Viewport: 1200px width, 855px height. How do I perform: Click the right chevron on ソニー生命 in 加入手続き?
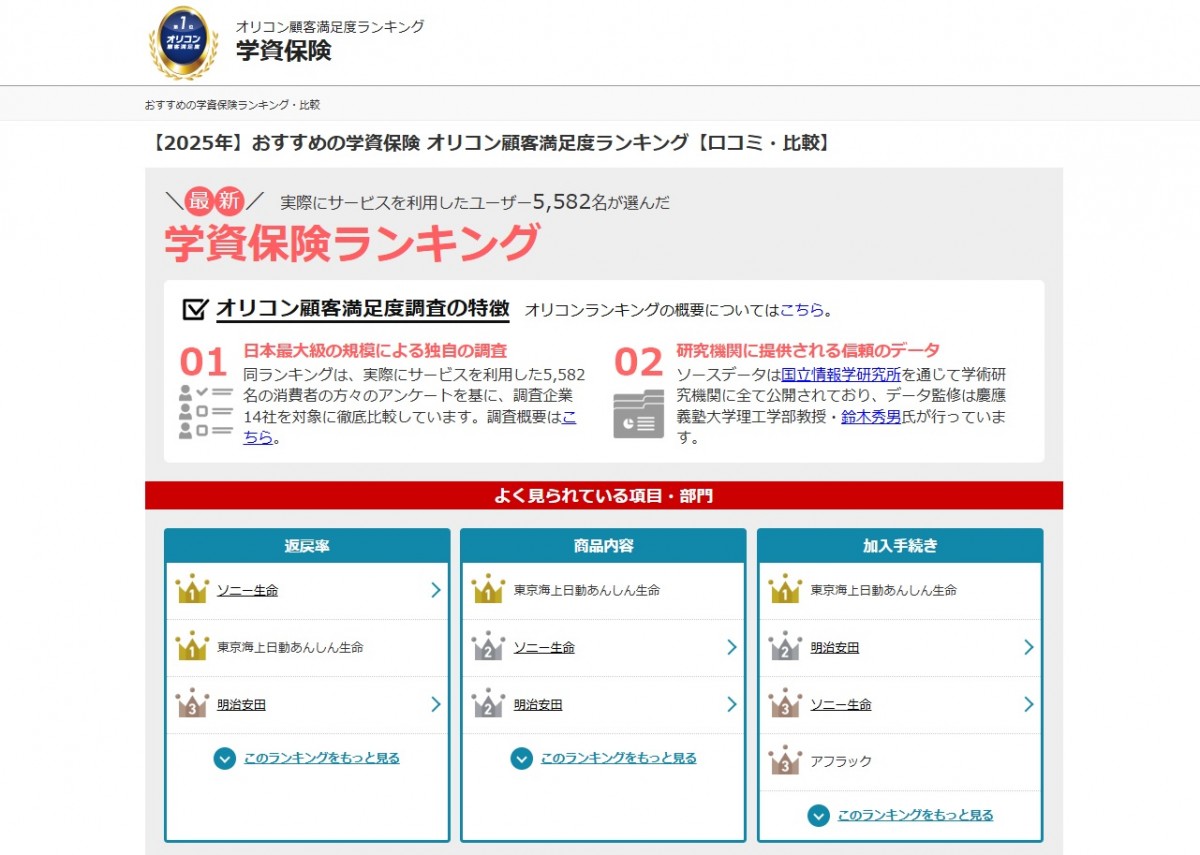(1029, 704)
